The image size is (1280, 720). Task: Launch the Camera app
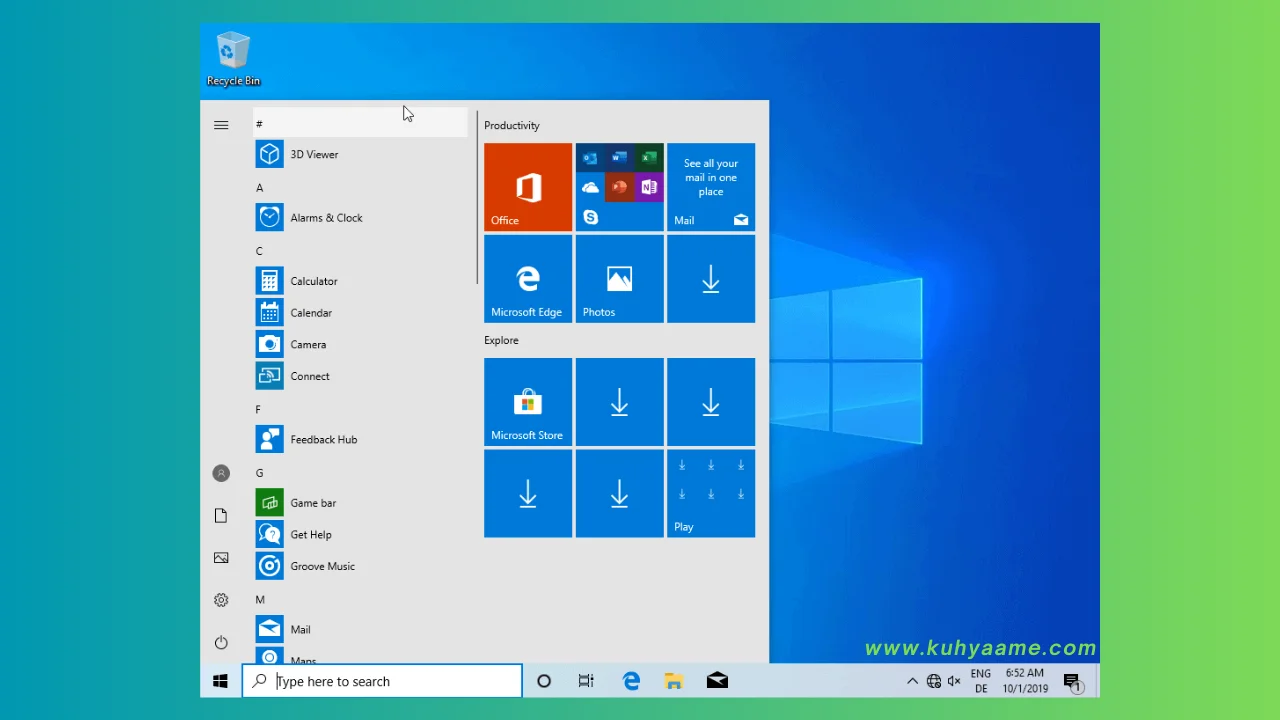(360, 345)
